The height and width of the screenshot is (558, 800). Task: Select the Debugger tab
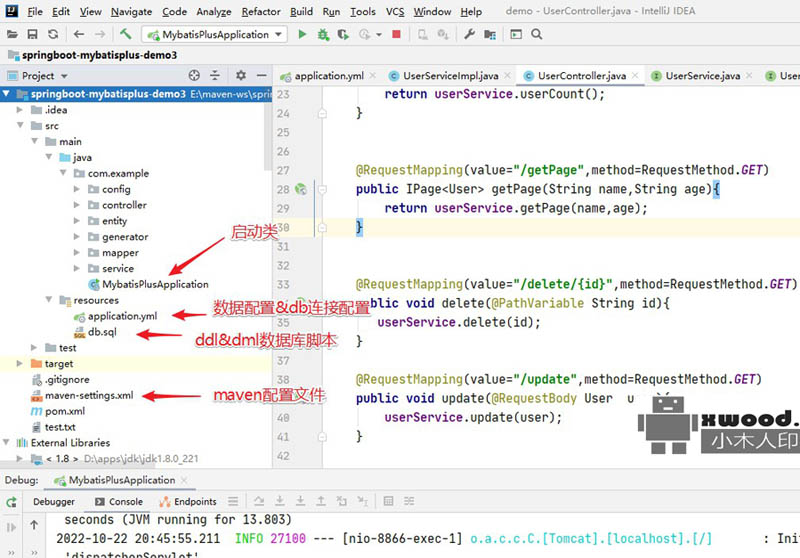54,502
